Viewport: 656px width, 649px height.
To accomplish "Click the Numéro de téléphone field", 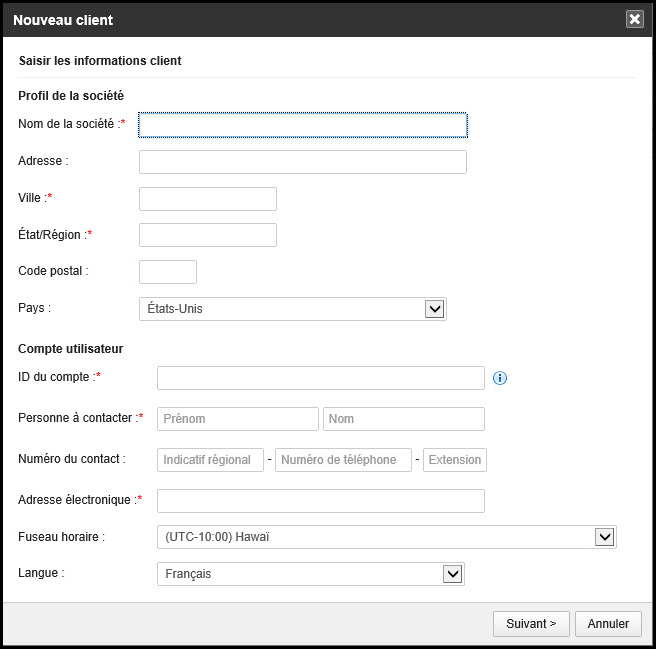I will pos(343,460).
